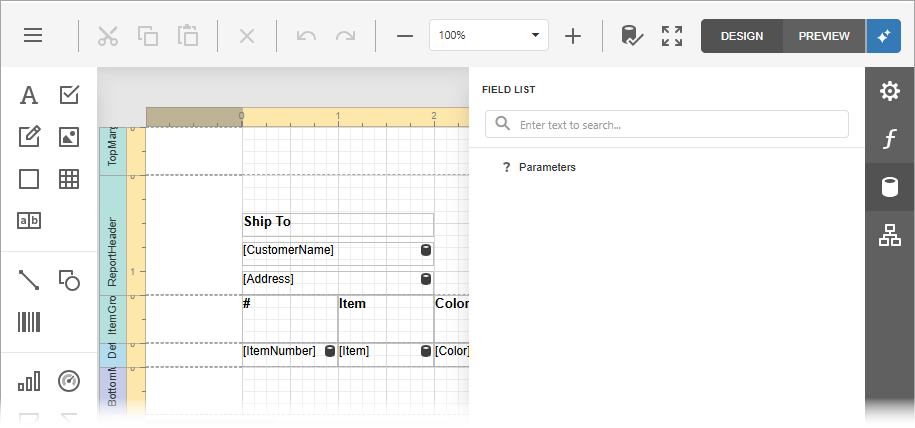Zoom out with the minus button

click(x=404, y=36)
